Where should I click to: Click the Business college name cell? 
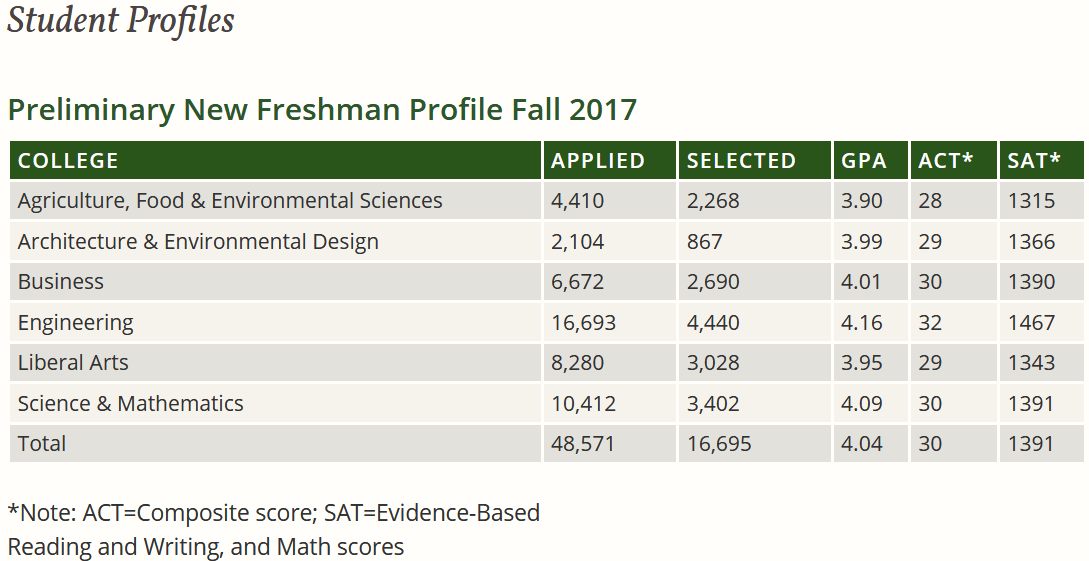tap(61, 282)
